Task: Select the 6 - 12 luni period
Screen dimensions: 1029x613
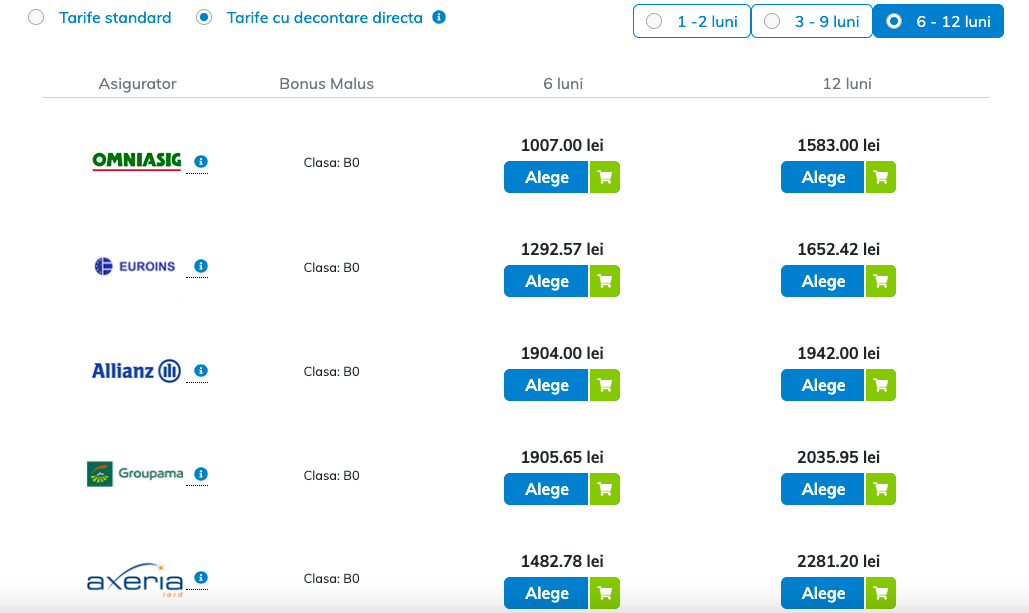Action: tap(938, 21)
